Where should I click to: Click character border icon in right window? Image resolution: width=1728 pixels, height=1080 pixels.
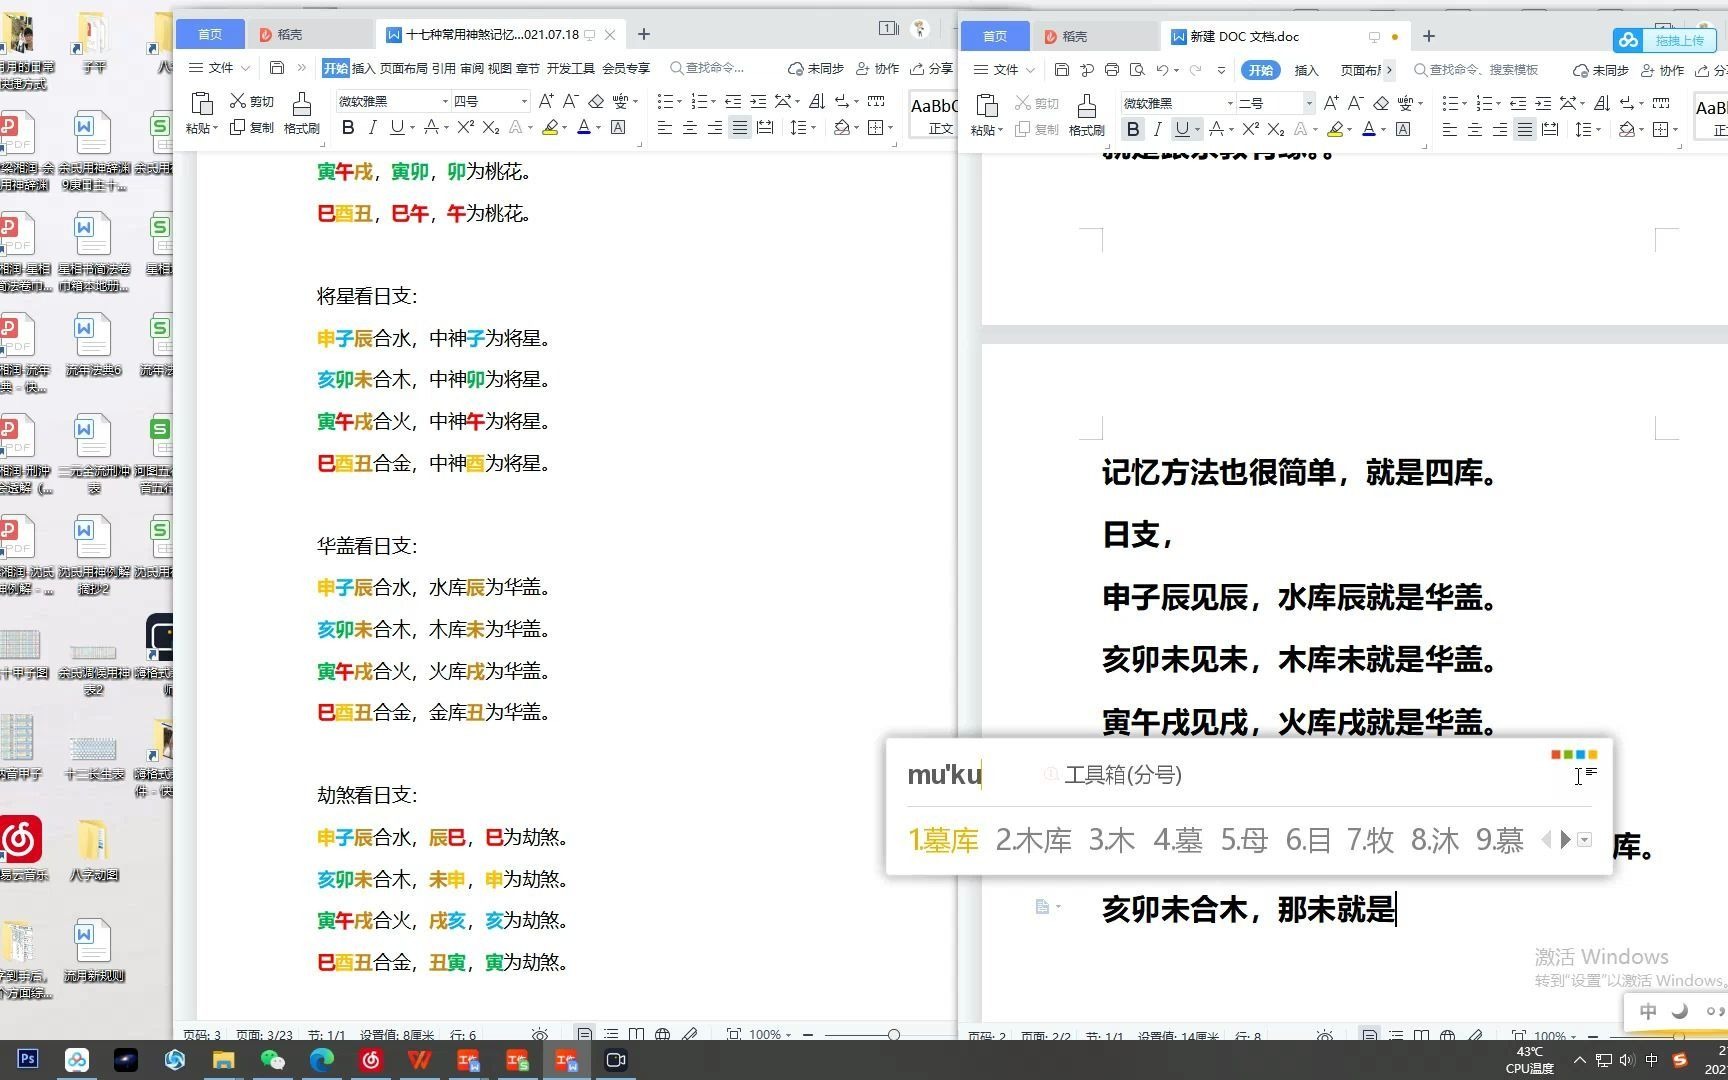[x=1403, y=129]
